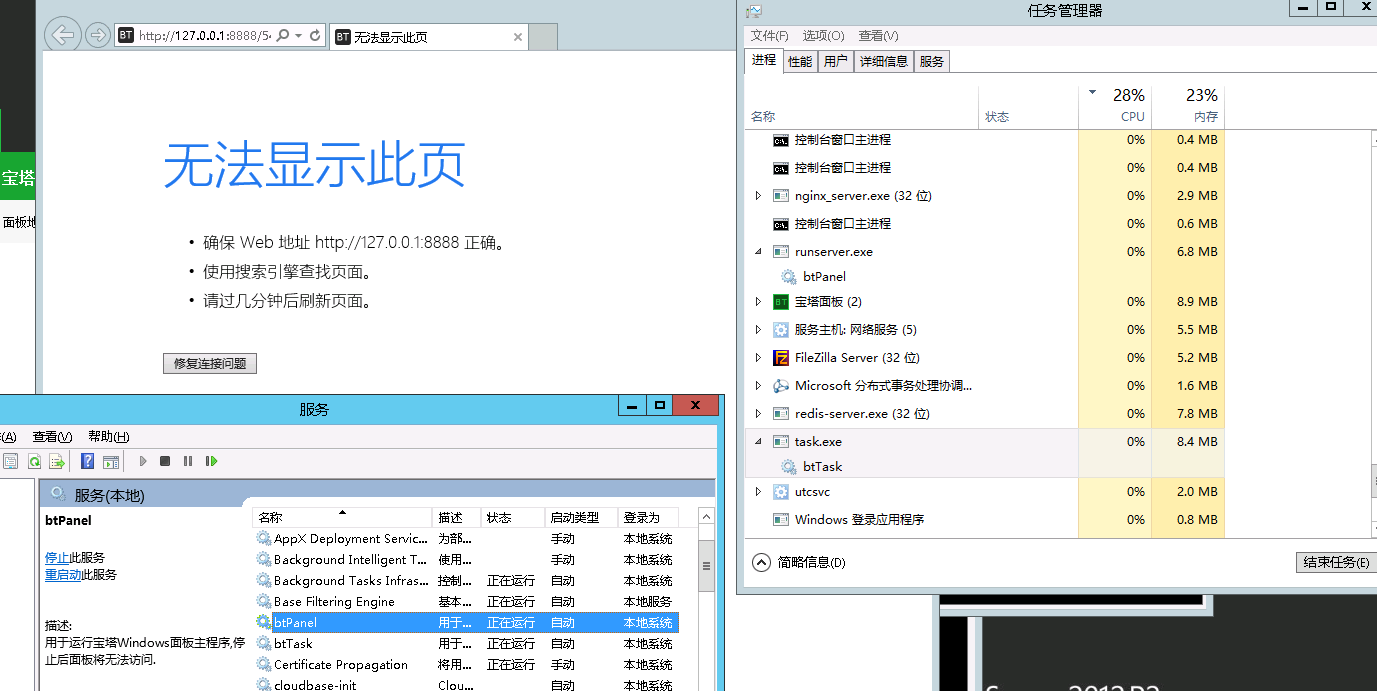The height and width of the screenshot is (691, 1377).
Task: Click the Microsoft 分布式事务处理 process icon
Action: (781, 386)
